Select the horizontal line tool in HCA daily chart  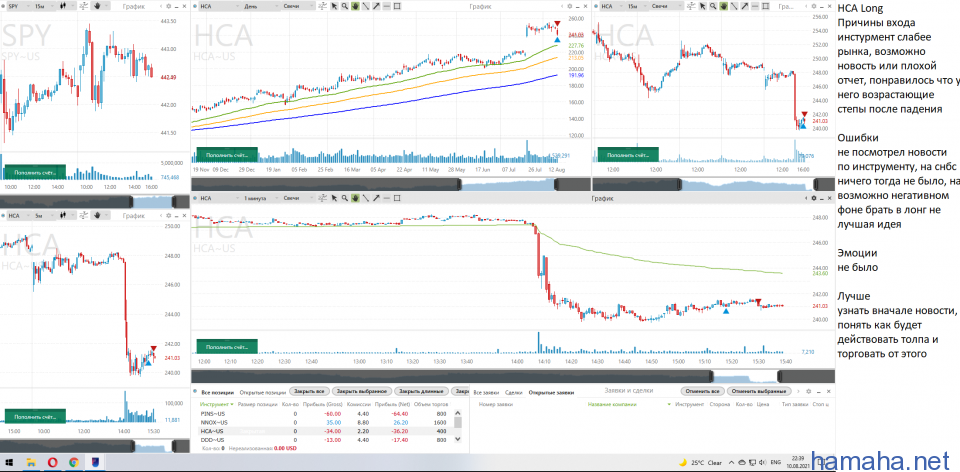click(386, 6)
